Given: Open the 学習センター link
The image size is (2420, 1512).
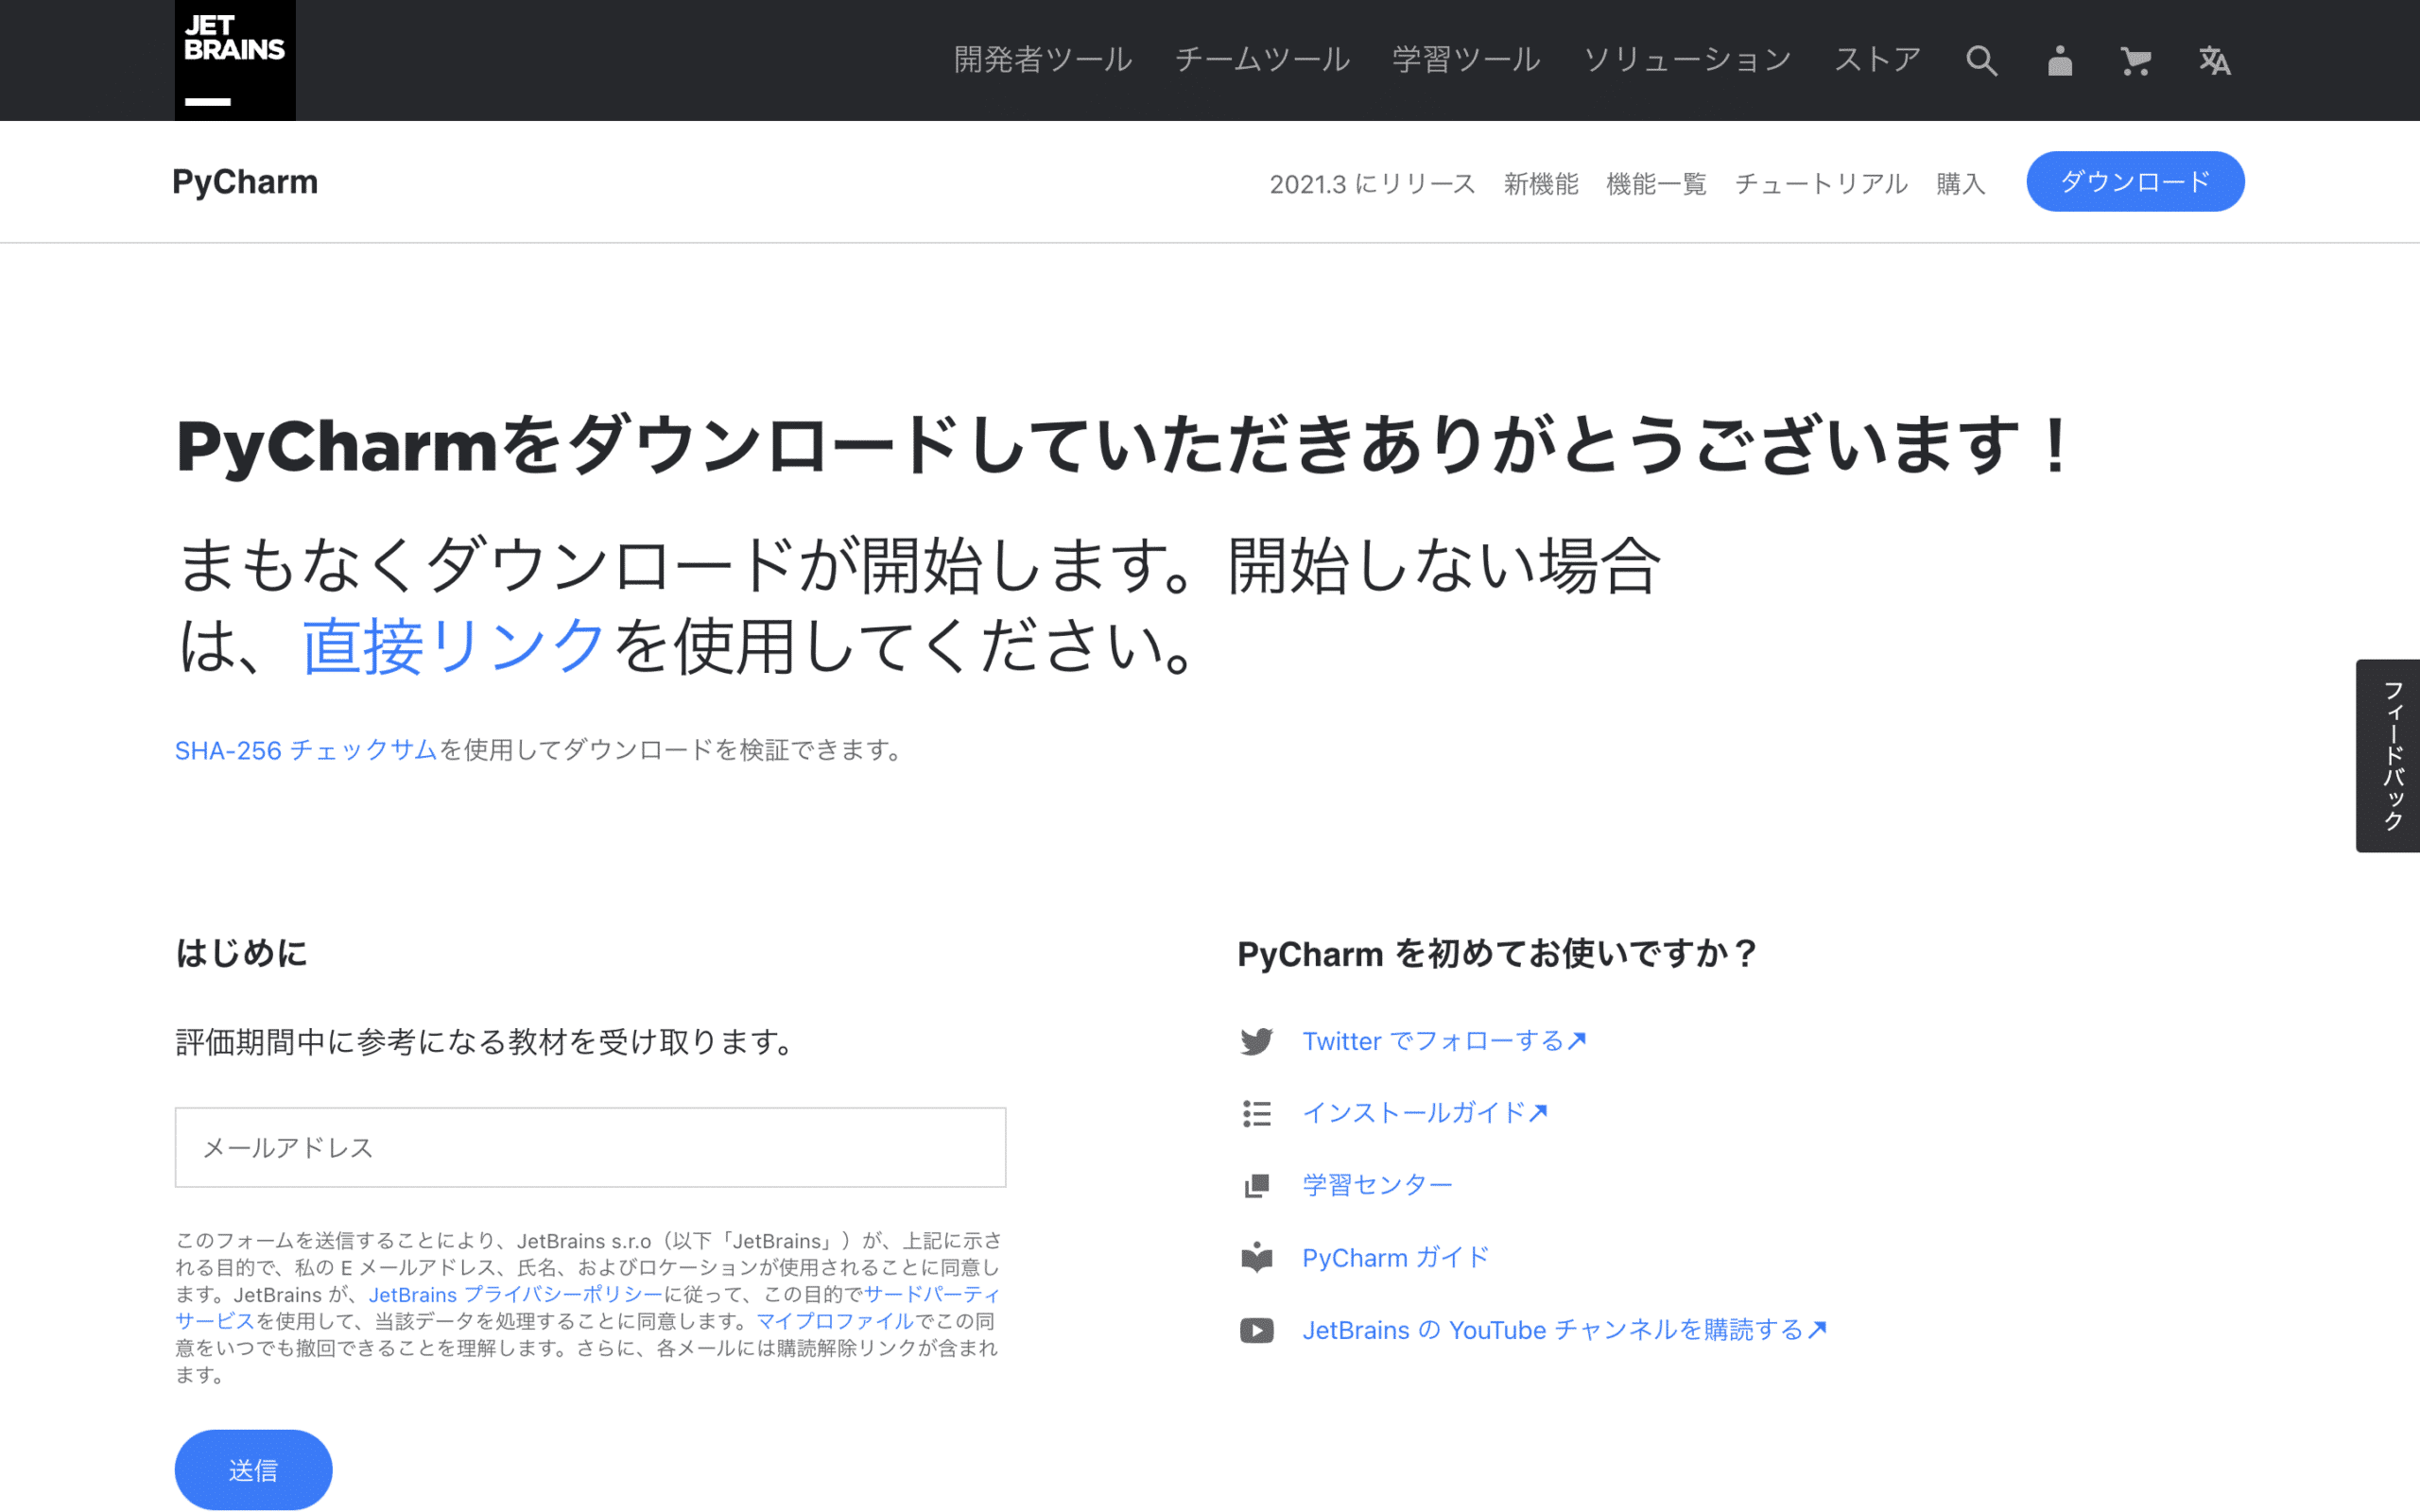Looking at the screenshot, I should click(x=1377, y=1185).
